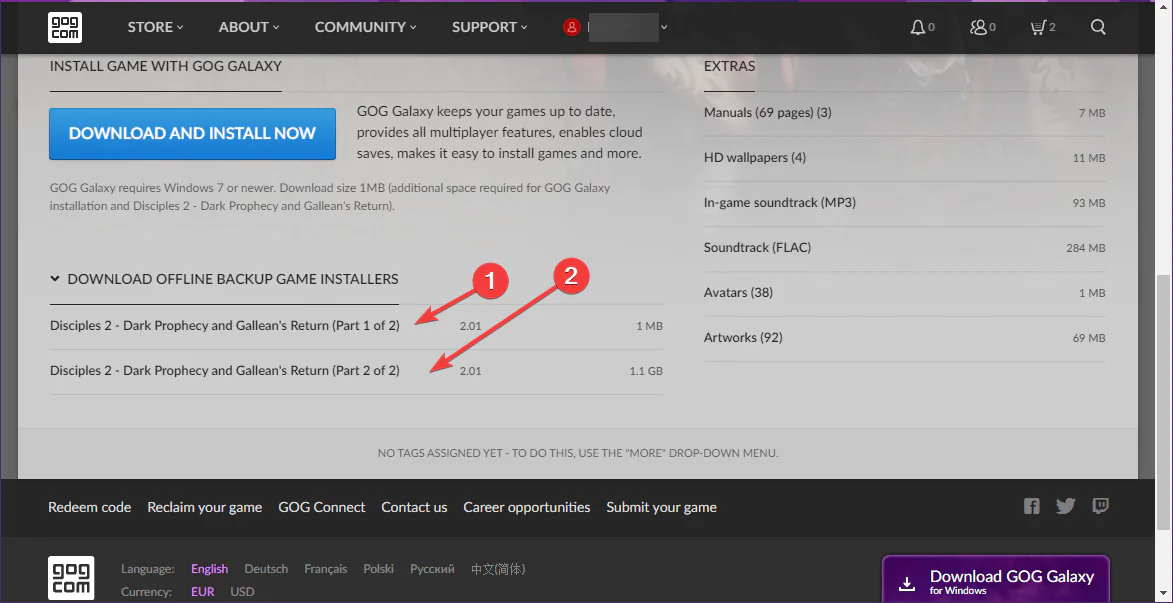Select EUR currency
The image size is (1173, 603).
click(203, 591)
